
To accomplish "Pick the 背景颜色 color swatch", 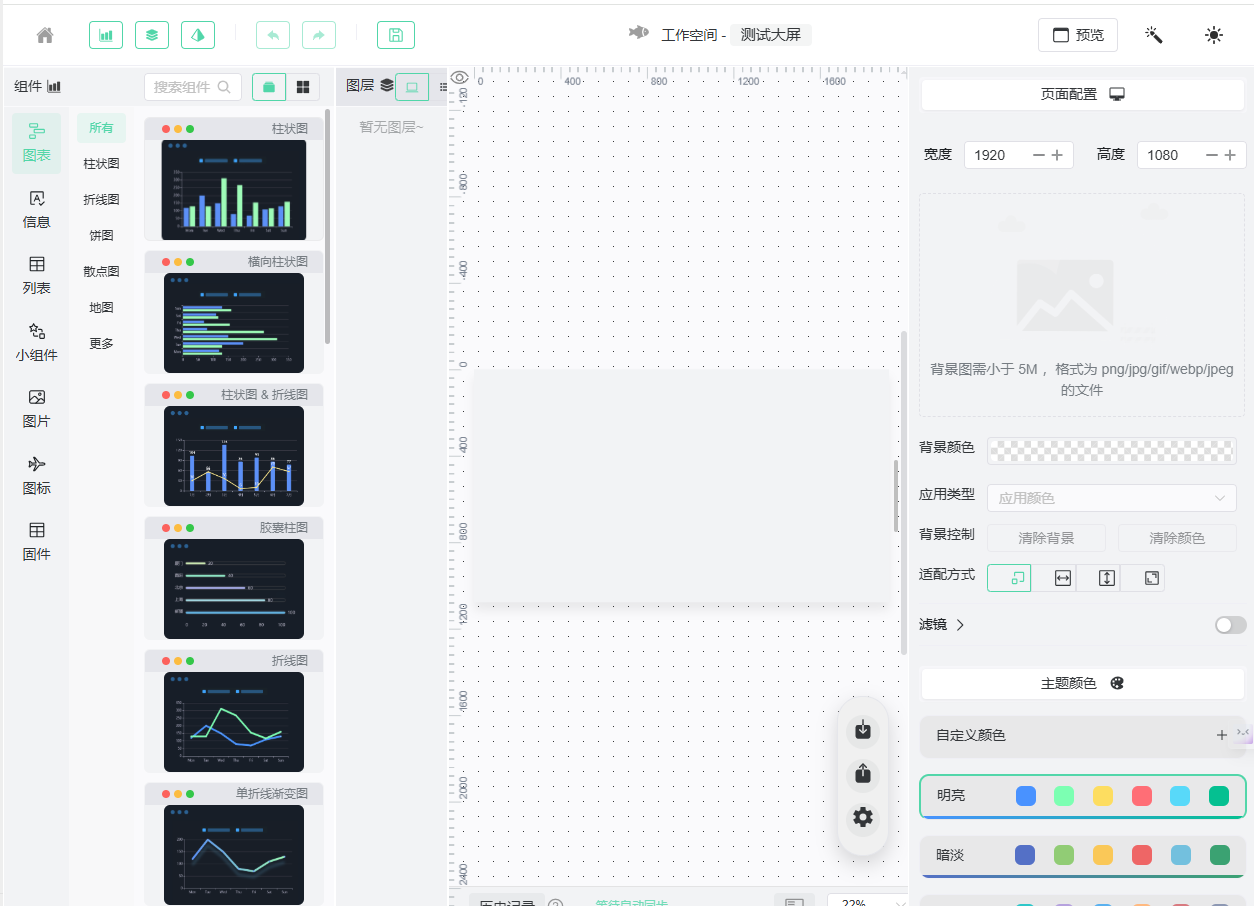I will pos(1112,451).
